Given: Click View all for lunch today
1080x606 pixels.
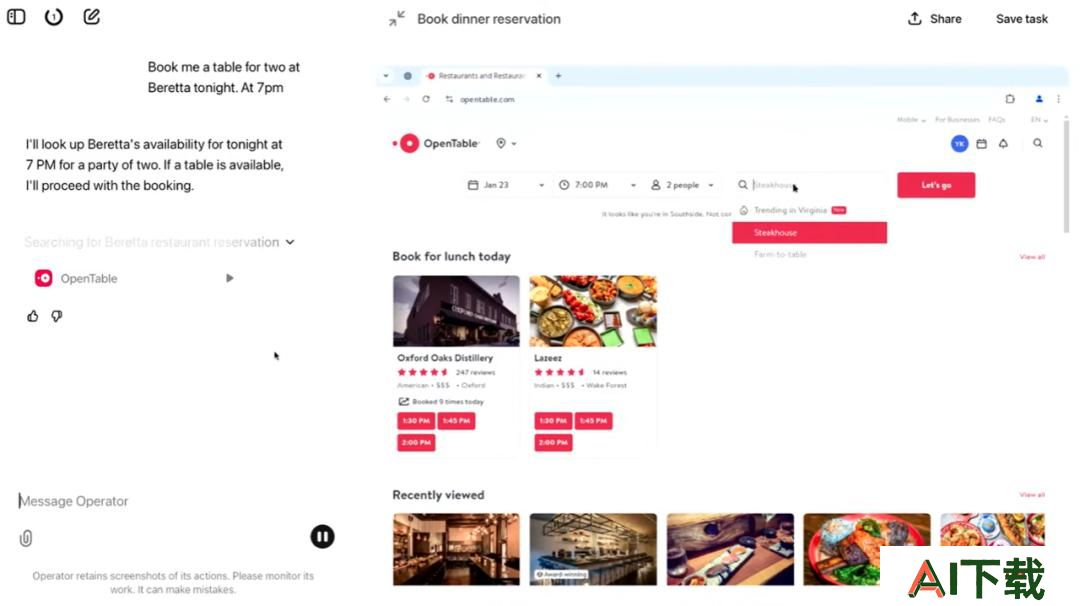Looking at the screenshot, I should (1032, 257).
